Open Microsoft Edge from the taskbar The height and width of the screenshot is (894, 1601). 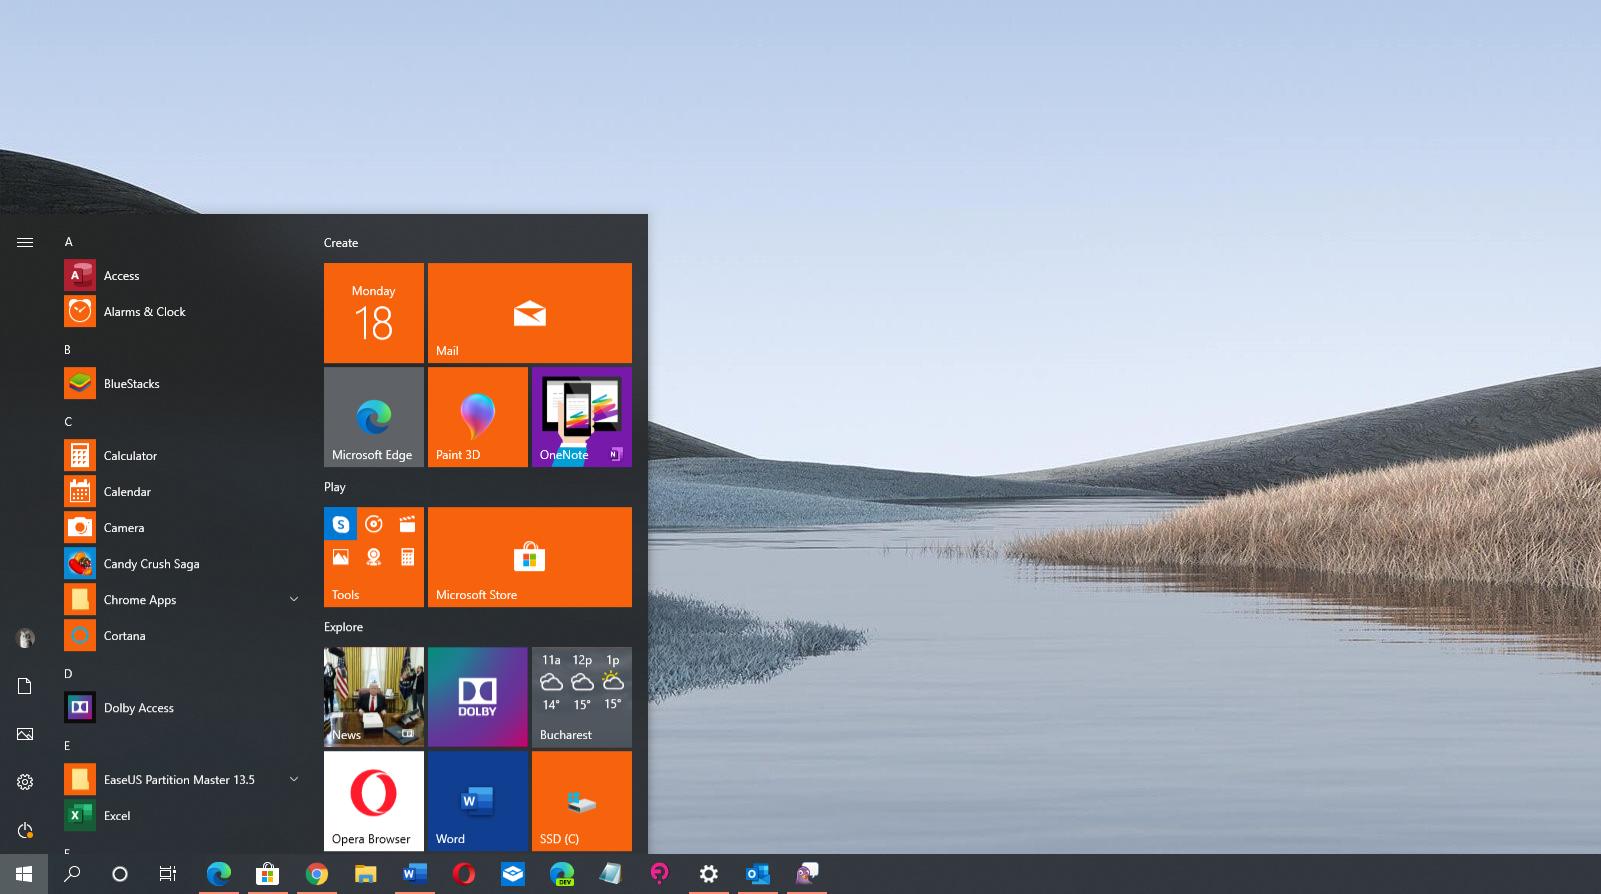[218, 874]
